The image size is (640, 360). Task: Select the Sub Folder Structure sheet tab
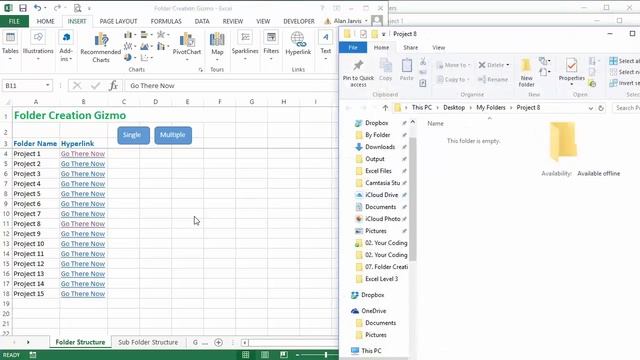[x=148, y=342]
